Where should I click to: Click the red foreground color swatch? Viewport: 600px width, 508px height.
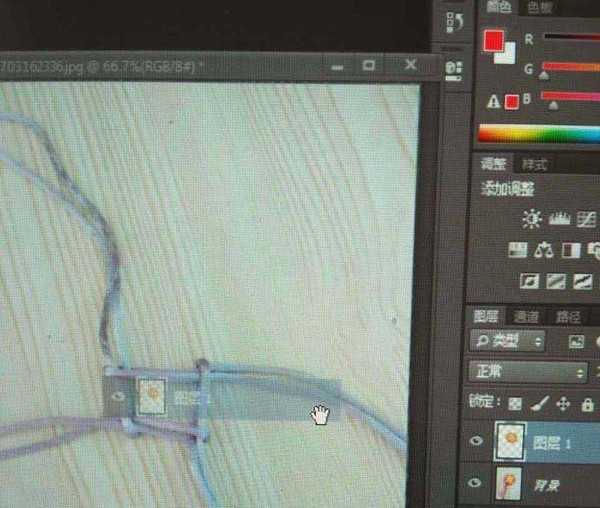493,41
